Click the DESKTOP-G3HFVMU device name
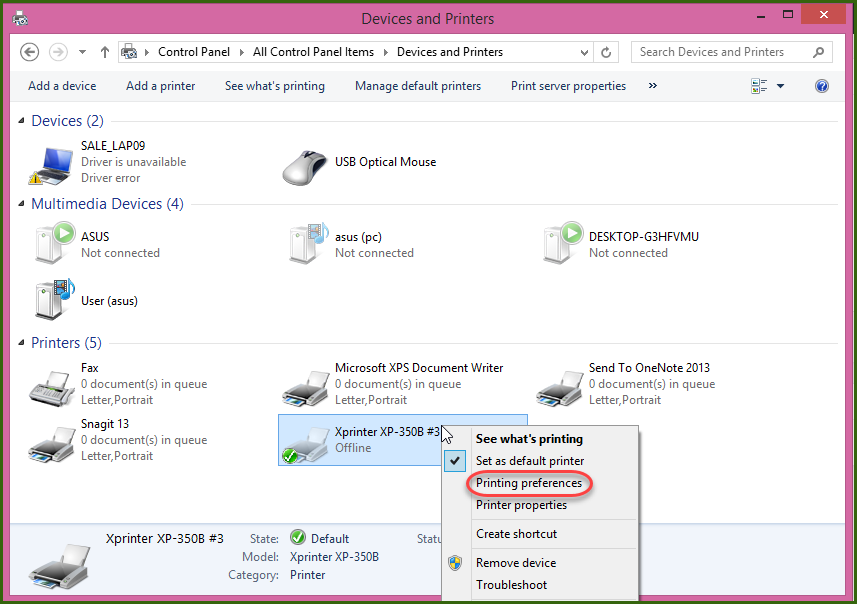Image resolution: width=857 pixels, height=604 pixels. click(643, 237)
